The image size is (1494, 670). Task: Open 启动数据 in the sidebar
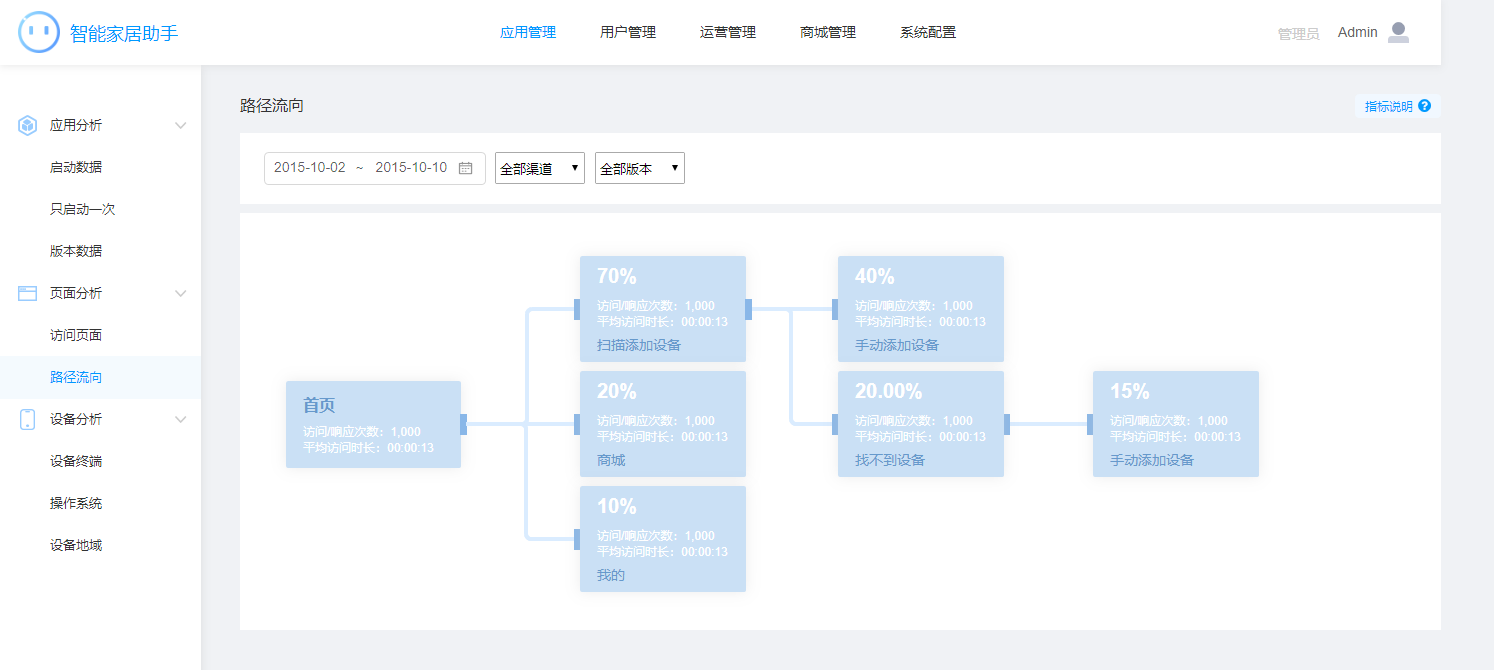pos(76,167)
